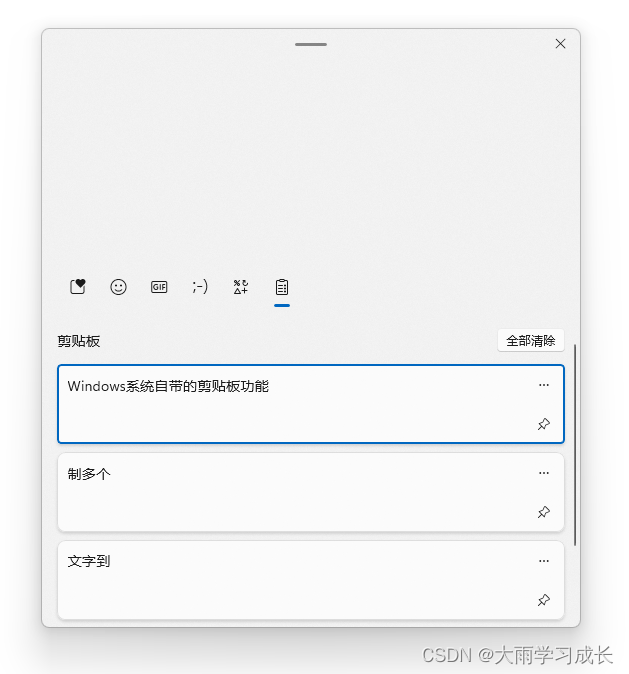Paste the 文字到 clipboard entry
This screenshot has width=629, height=674.
(311, 580)
